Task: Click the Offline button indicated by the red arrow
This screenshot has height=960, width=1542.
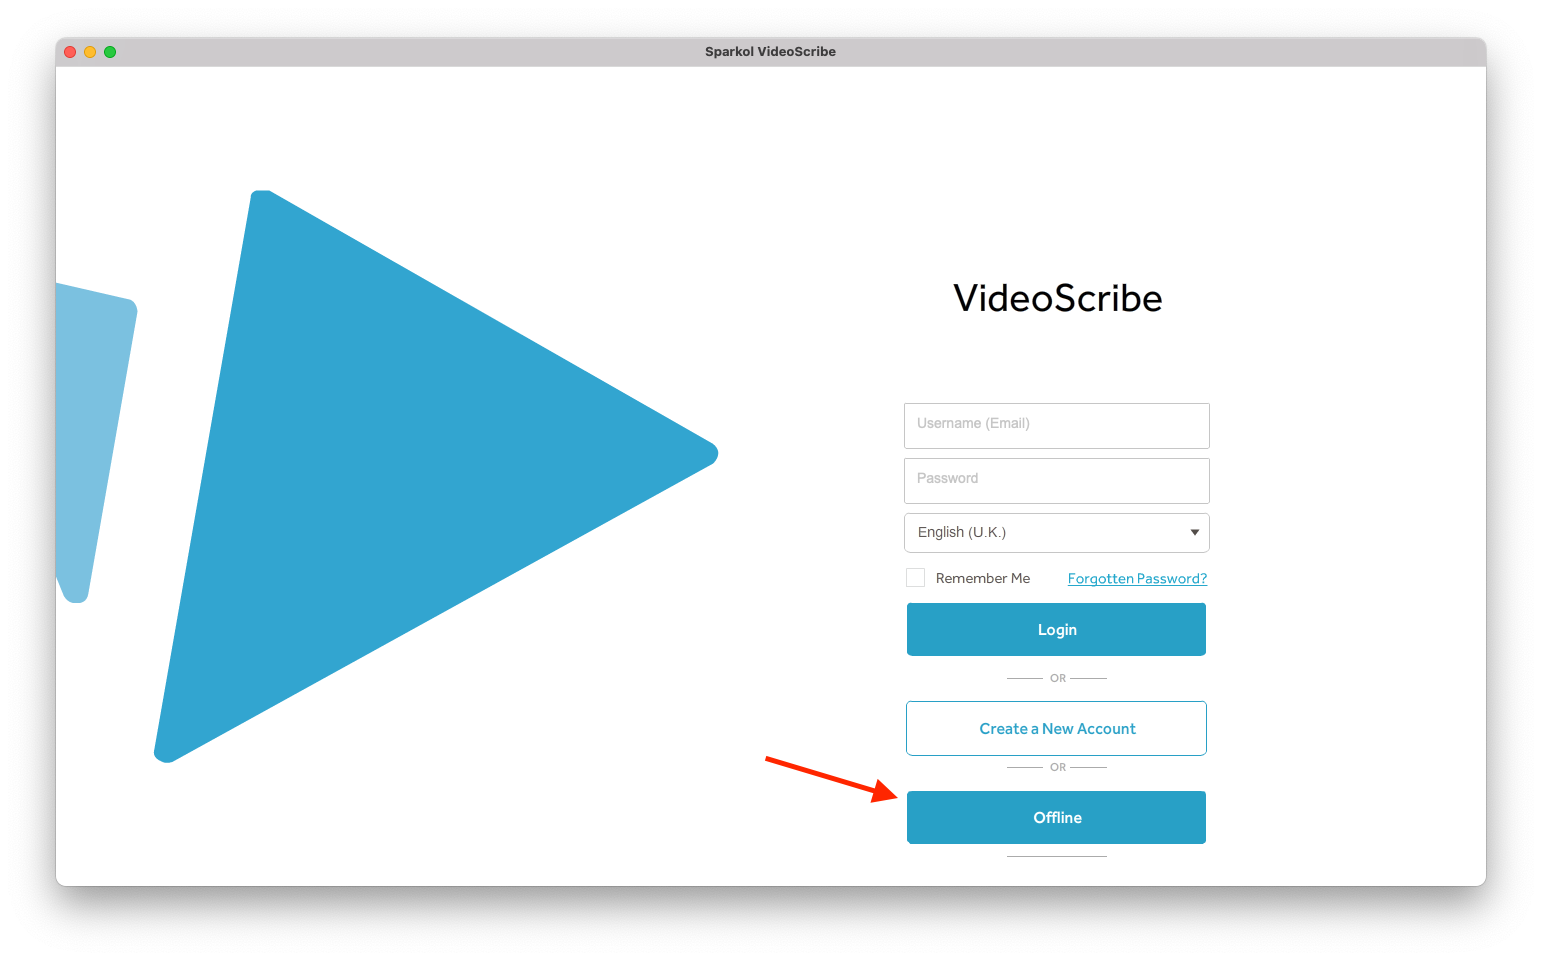Action: (1056, 817)
